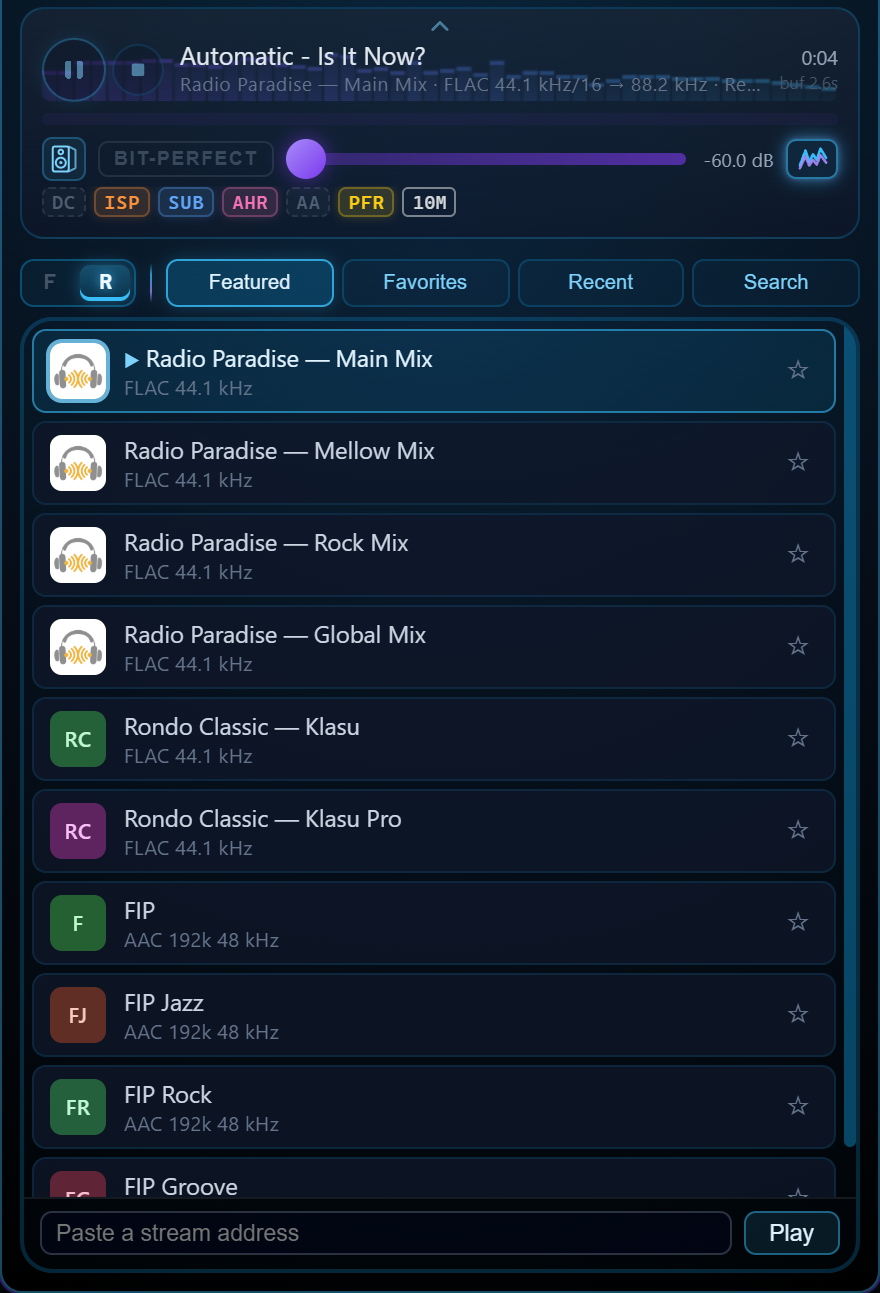
Task: Stop playback with the stop button
Action: click(x=138, y=70)
